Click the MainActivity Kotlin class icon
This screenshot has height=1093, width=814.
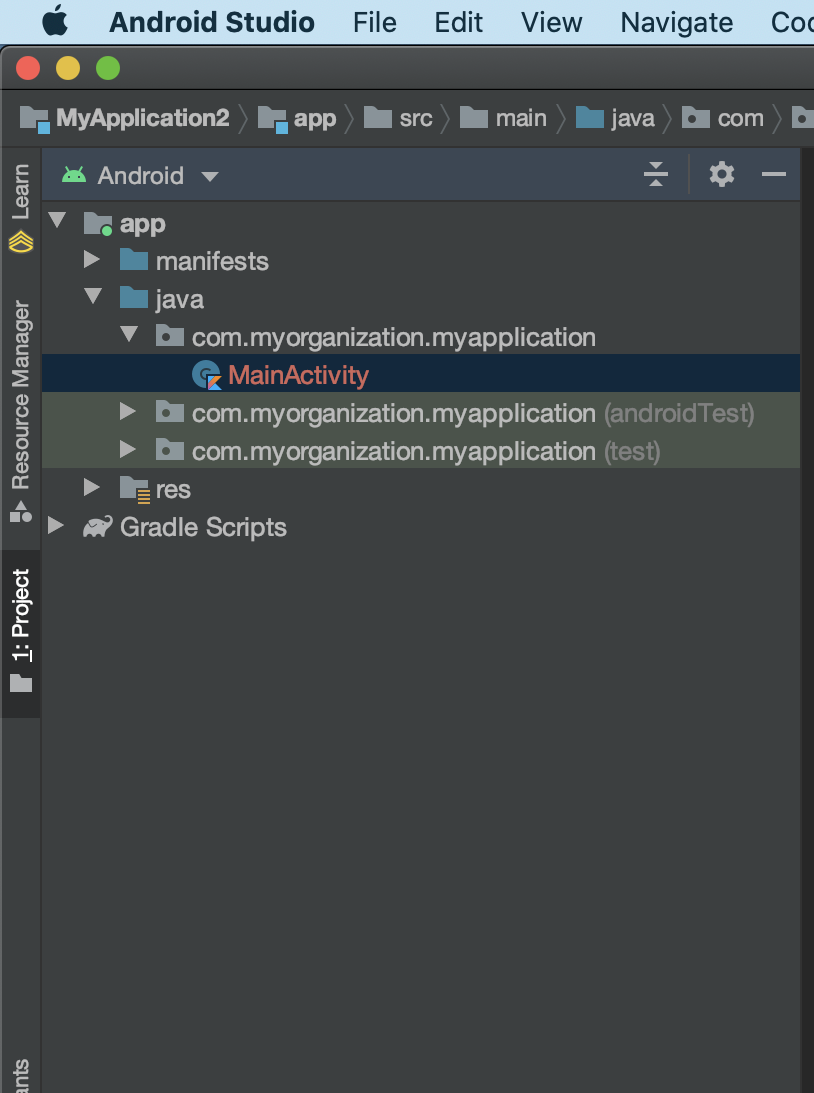click(x=206, y=376)
